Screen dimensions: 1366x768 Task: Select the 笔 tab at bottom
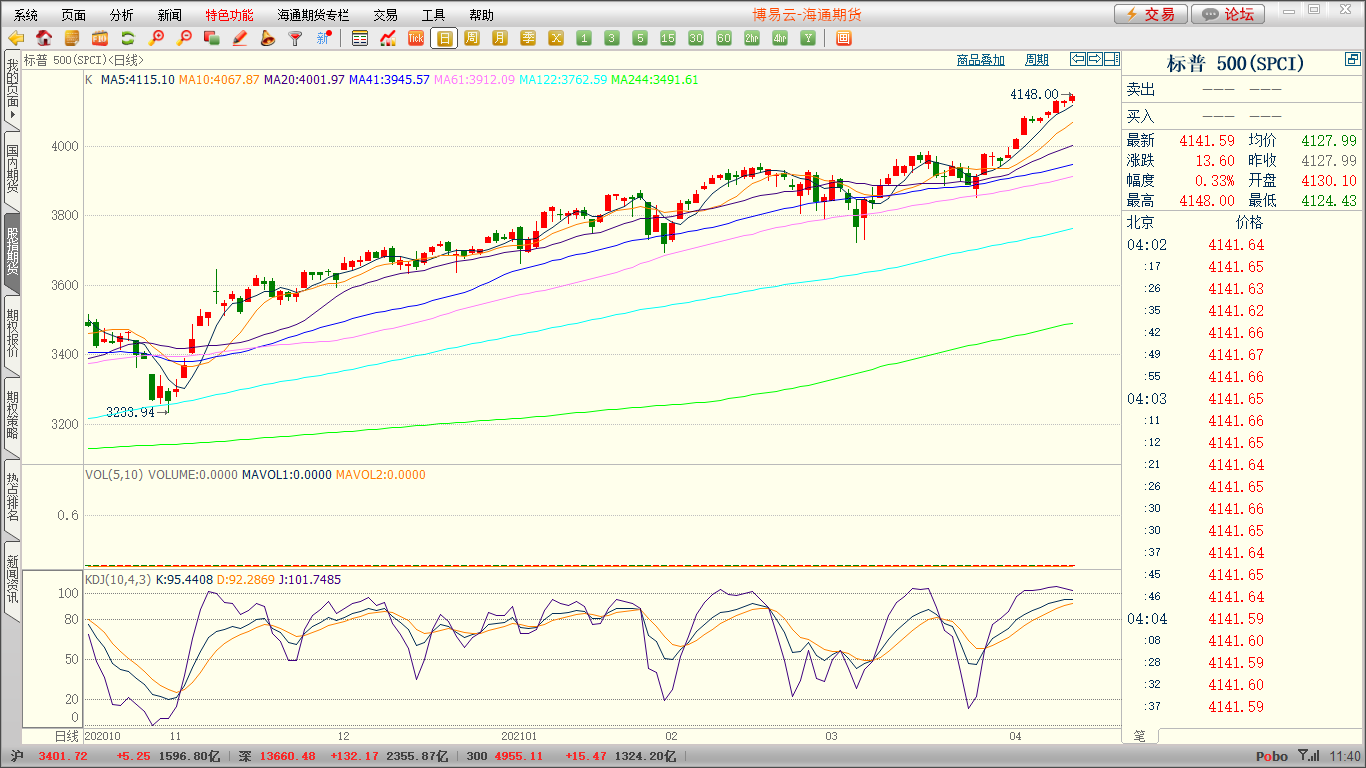(x=1139, y=736)
